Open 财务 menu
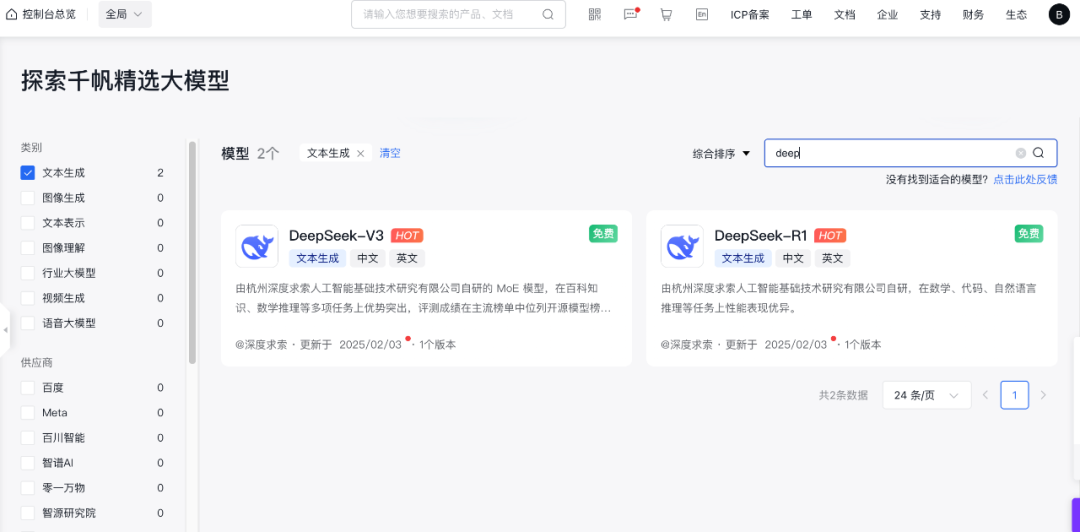The width and height of the screenshot is (1080, 532). pyautogui.click(x=973, y=14)
